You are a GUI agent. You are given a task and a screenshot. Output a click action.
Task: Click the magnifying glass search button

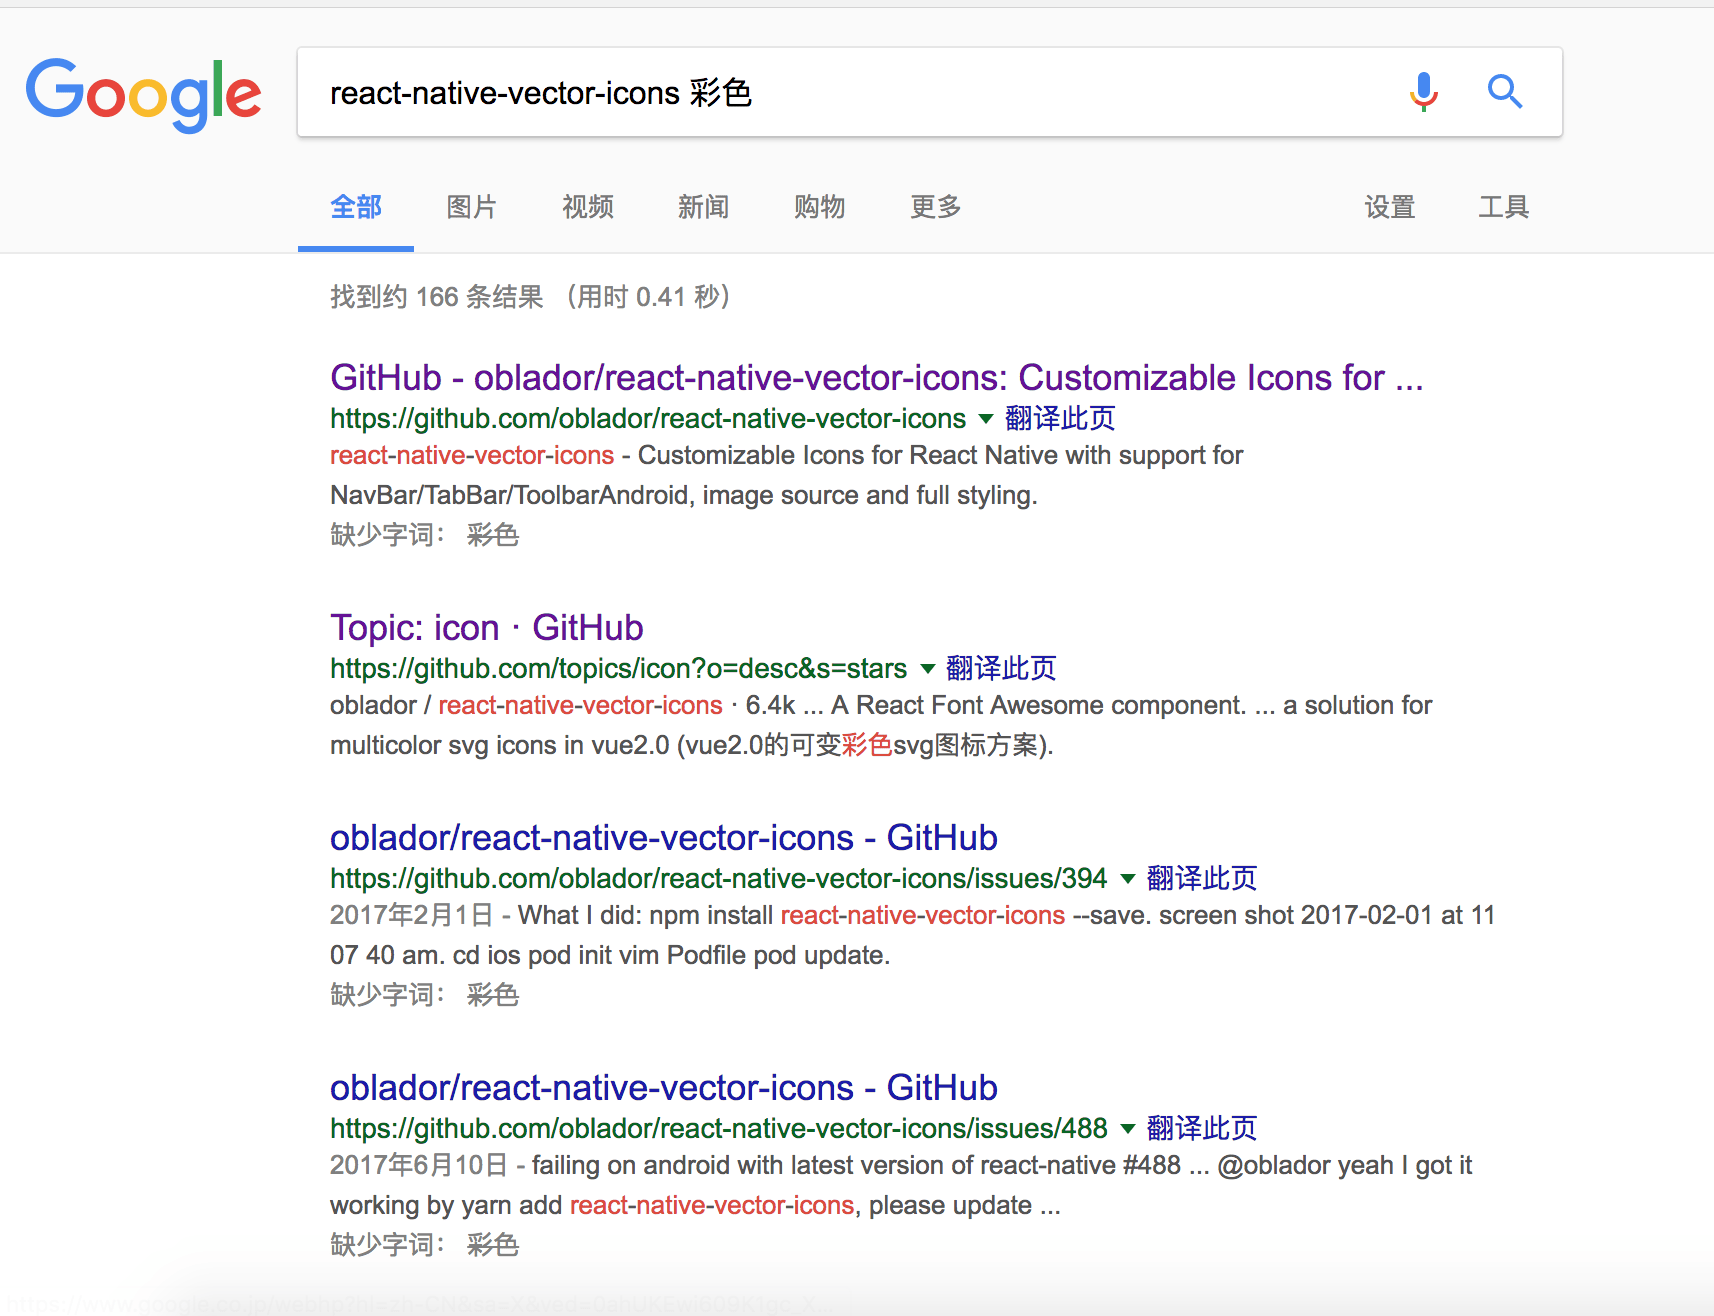pyautogui.click(x=1504, y=92)
